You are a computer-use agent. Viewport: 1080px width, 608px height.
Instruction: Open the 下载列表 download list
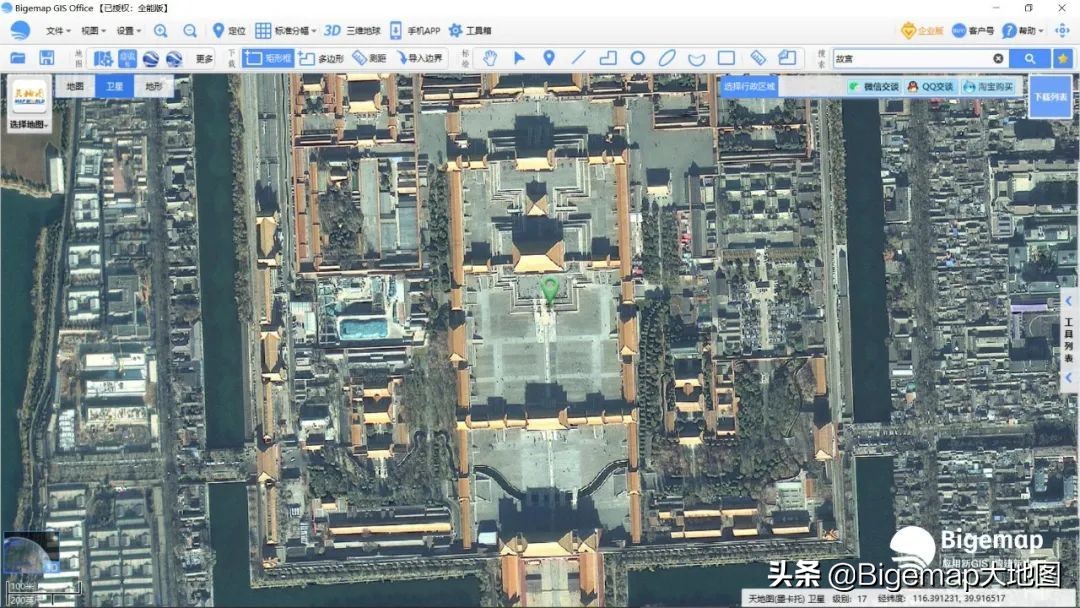pos(1050,97)
